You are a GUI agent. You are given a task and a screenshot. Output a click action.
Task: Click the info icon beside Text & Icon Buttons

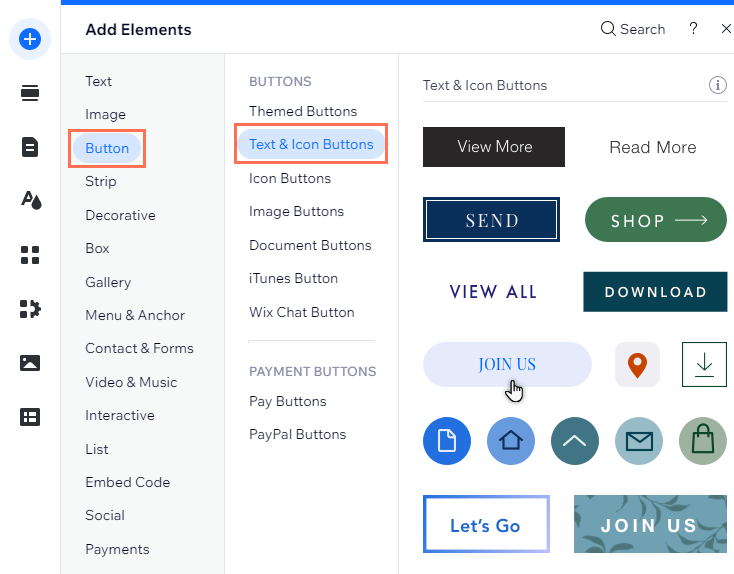pos(717,85)
